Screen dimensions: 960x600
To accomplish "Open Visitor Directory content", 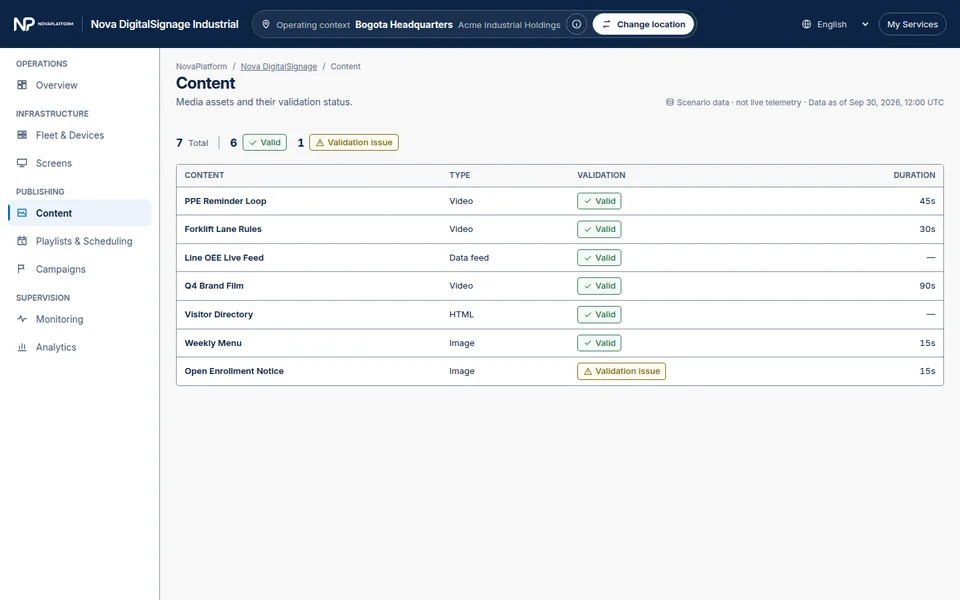I will pyautogui.click(x=560, y=315).
